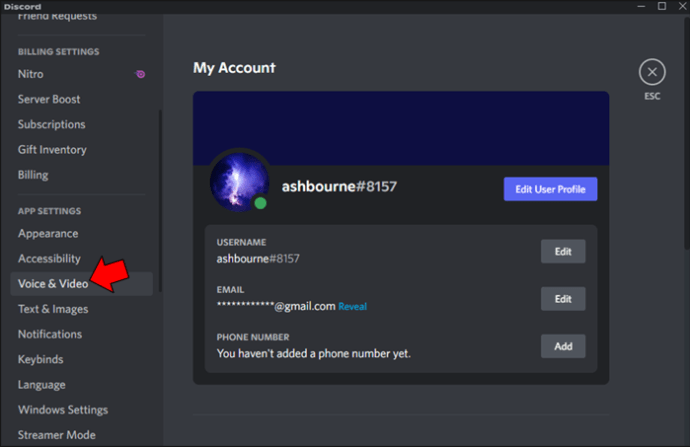Click the green online status indicator
690x447 pixels.
click(261, 203)
